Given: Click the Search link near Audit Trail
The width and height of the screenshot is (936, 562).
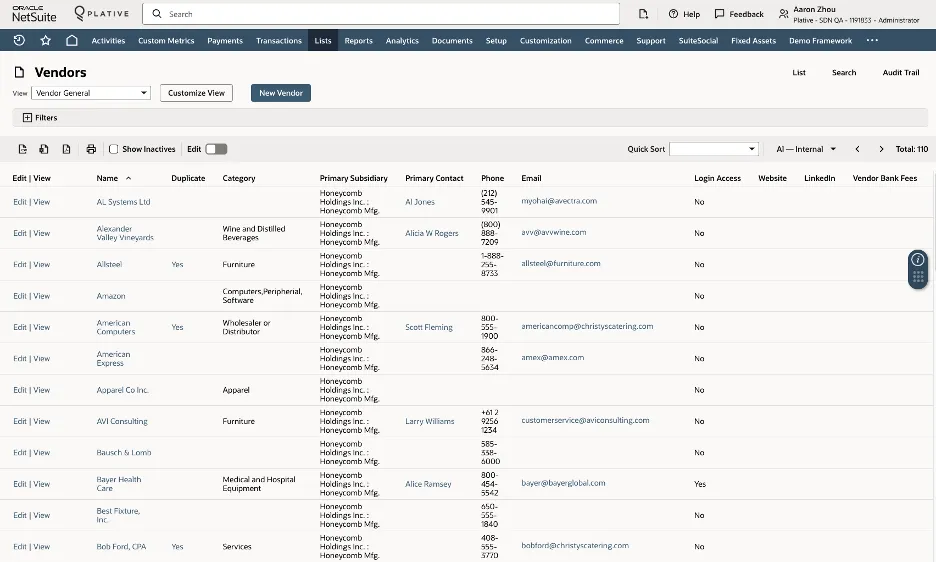Looking at the screenshot, I should pos(844,72).
